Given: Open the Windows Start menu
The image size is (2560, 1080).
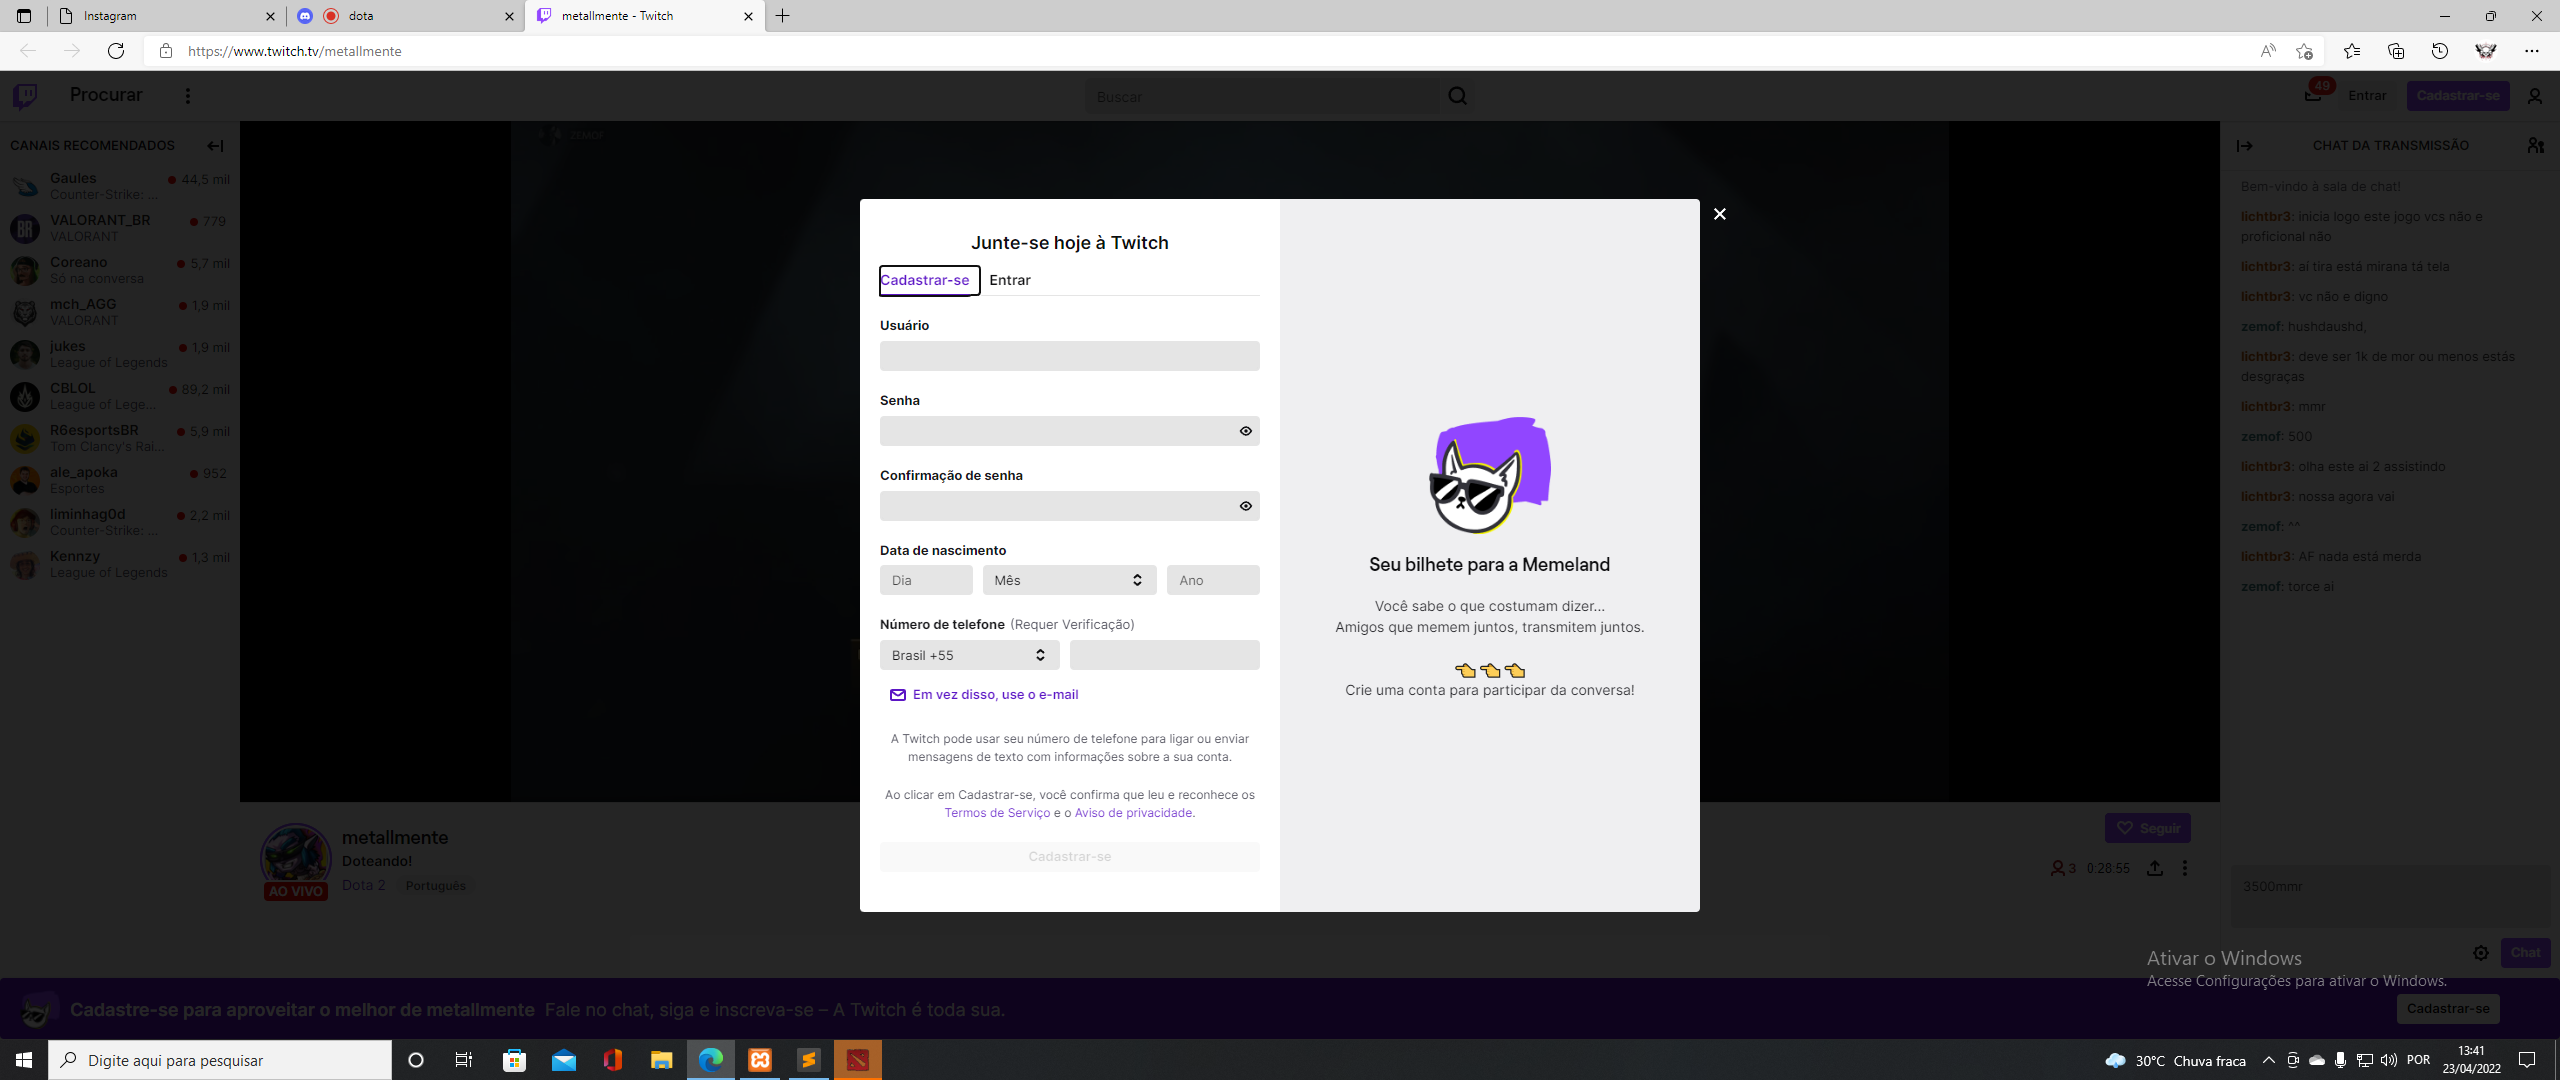Looking at the screenshot, I should coord(24,1060).
